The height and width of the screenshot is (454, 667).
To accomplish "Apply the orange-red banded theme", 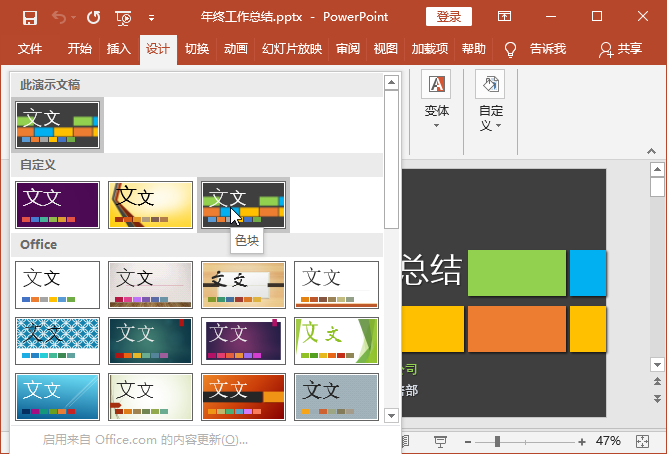I will (243, 397).
